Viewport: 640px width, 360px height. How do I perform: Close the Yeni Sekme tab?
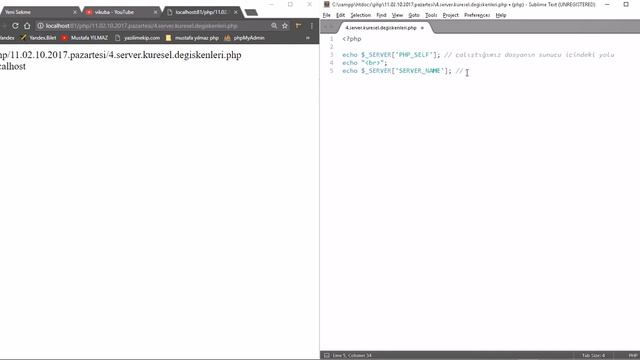point(75,12)
